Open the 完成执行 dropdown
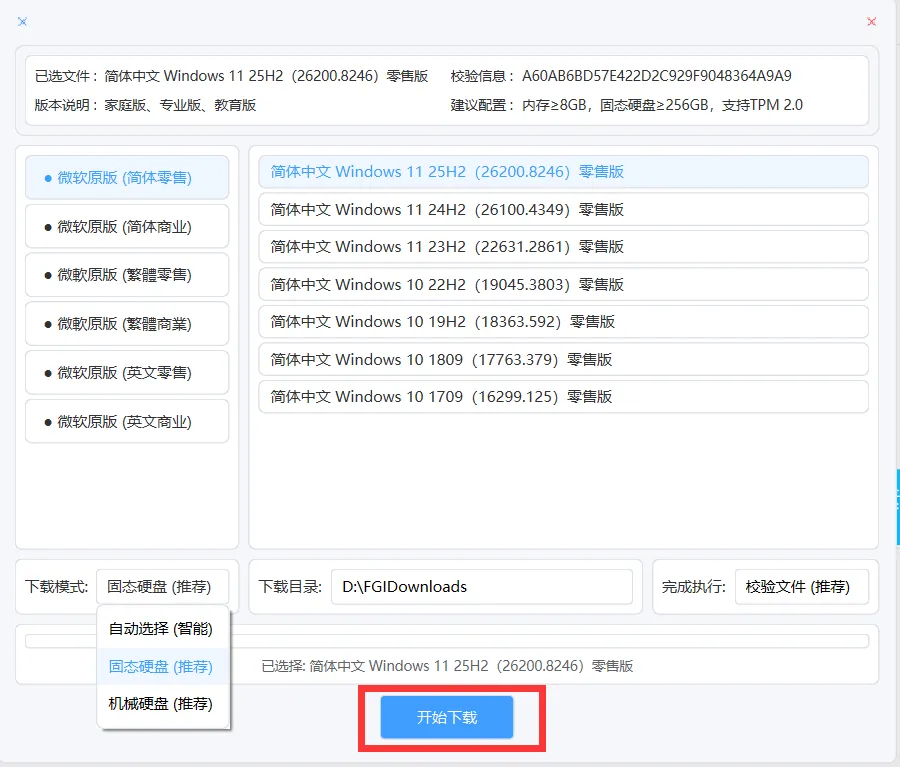The width and height of the screenshot is (900, 767). [802, 587]
